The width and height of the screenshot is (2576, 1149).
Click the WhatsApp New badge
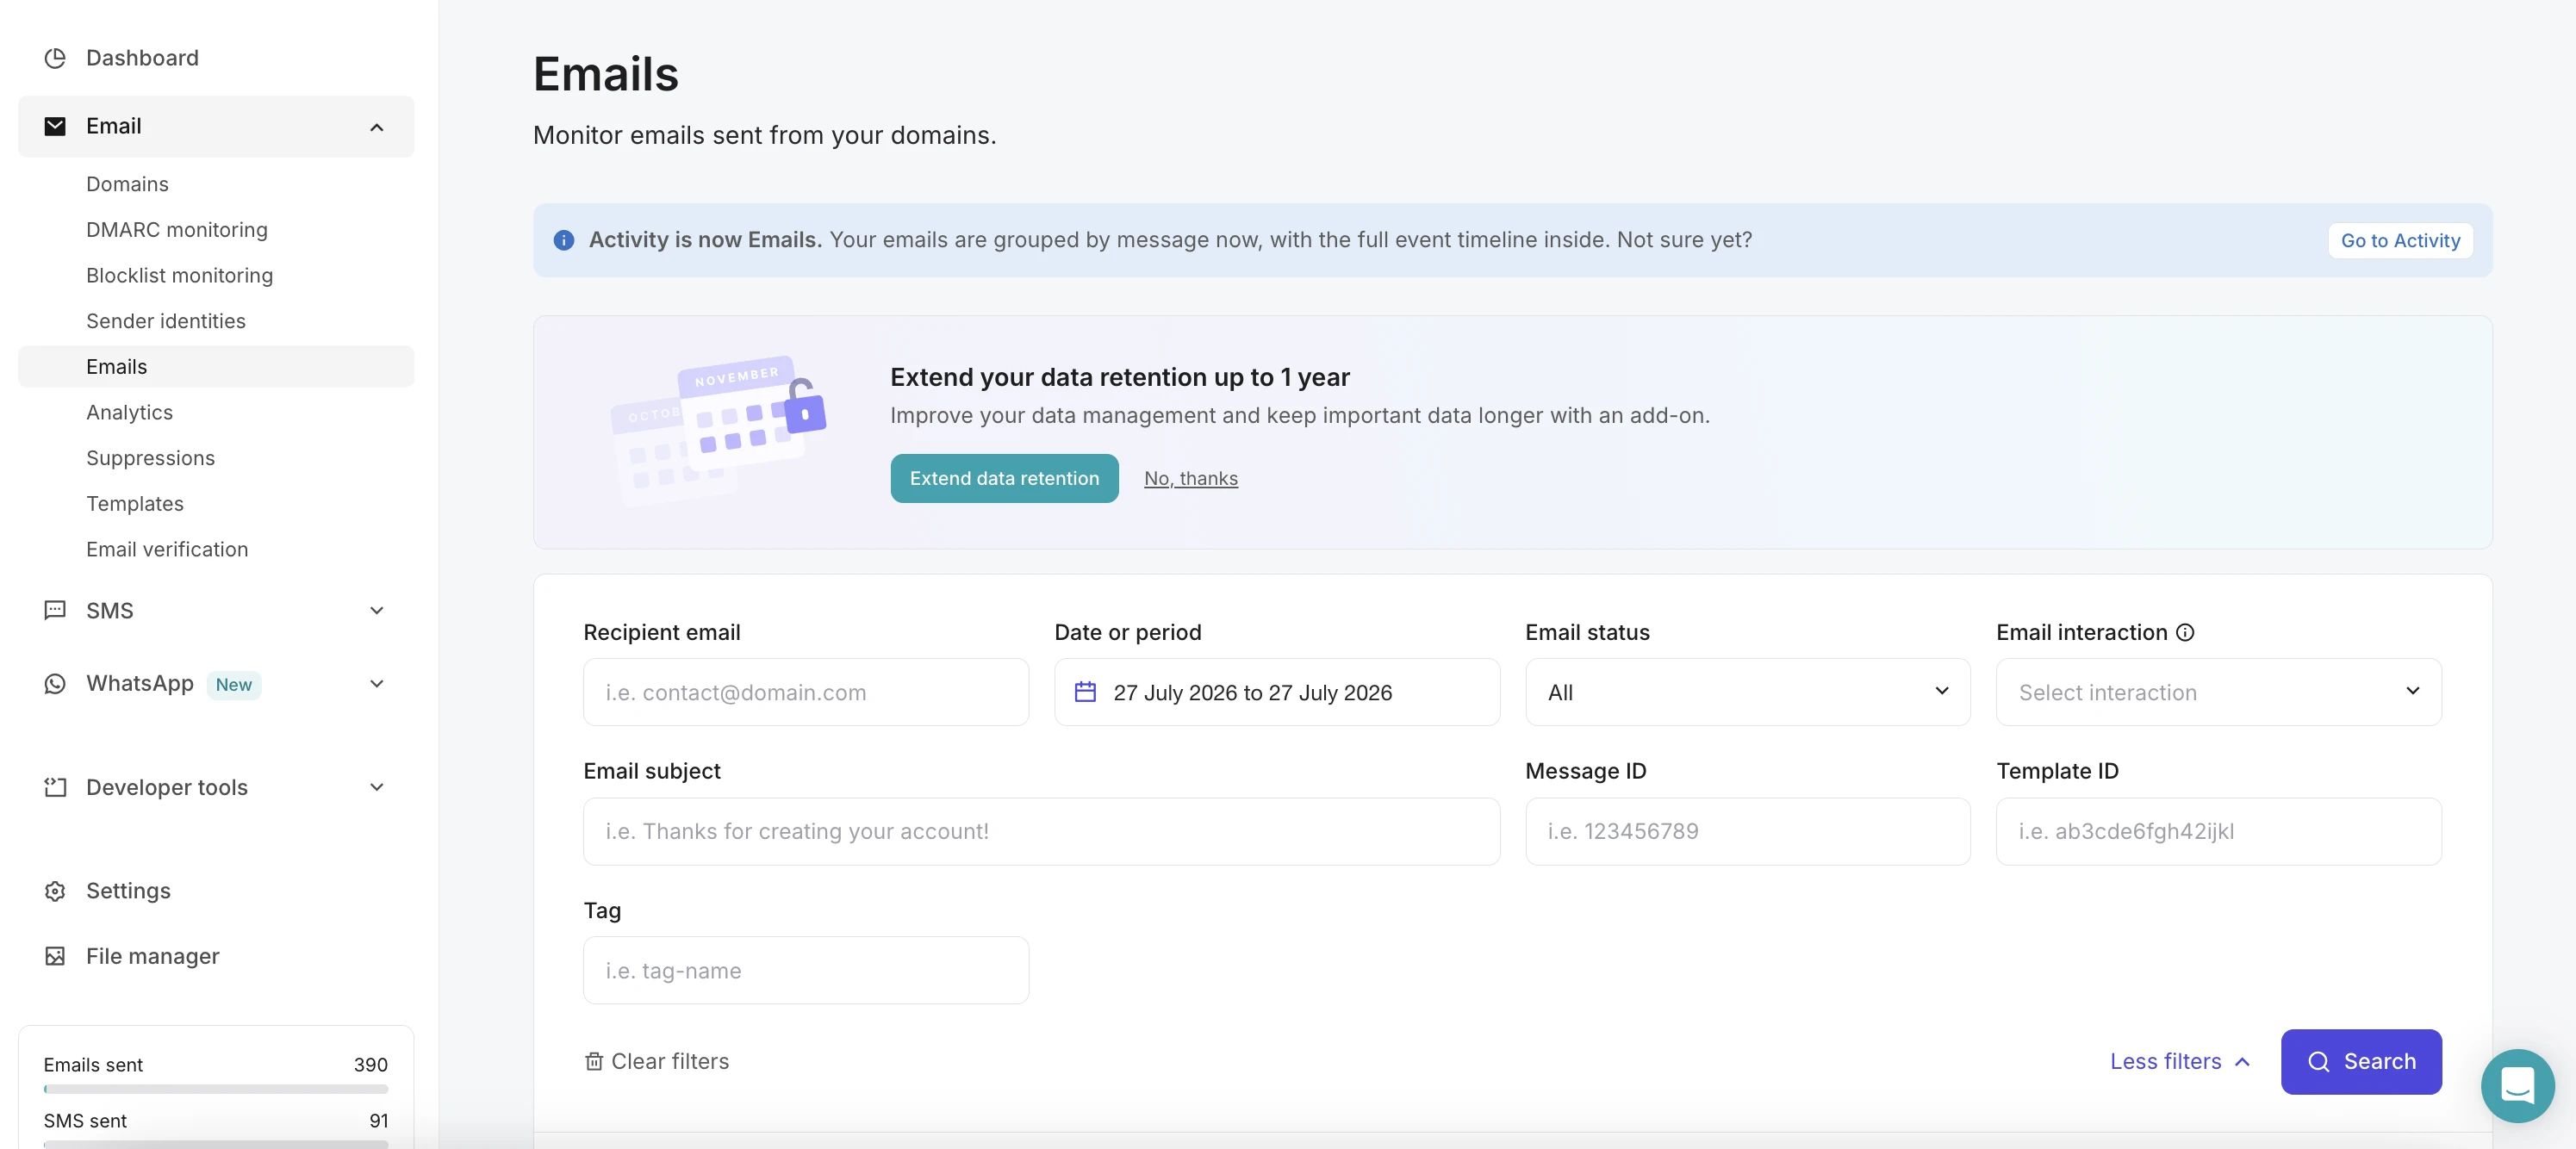(x=234, y=685)
